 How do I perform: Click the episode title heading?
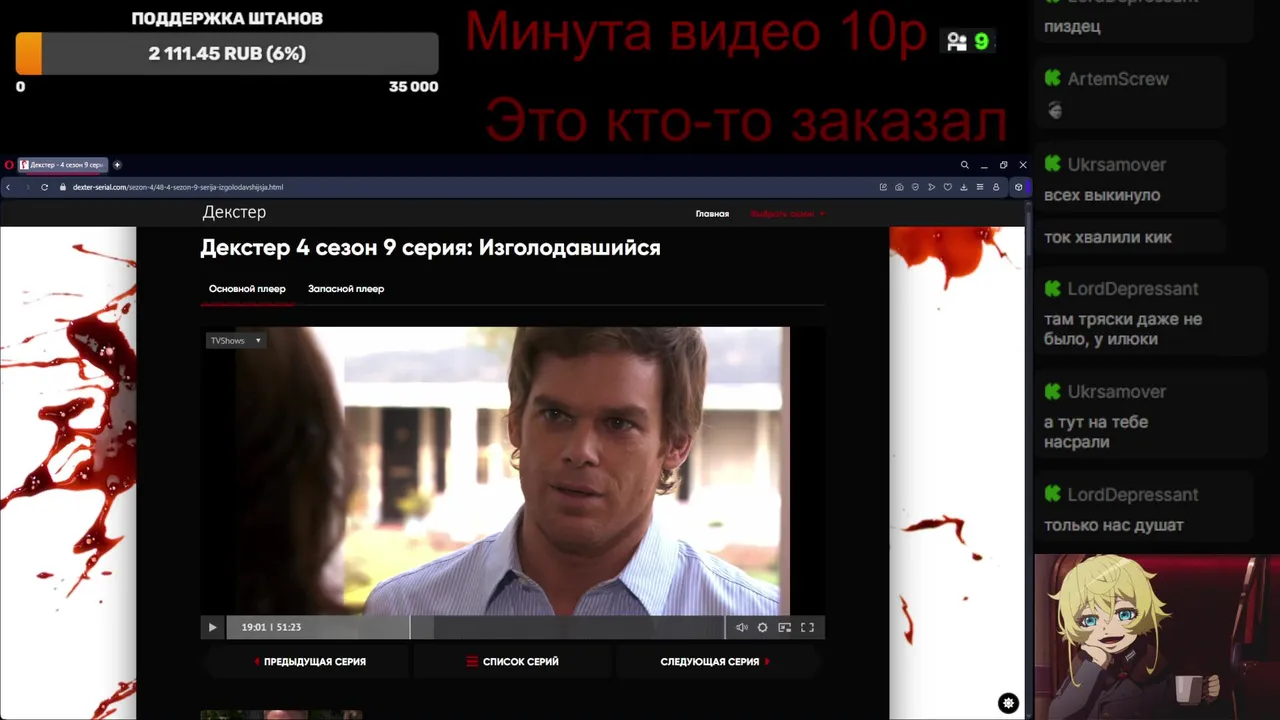click(x=430, y=248)
